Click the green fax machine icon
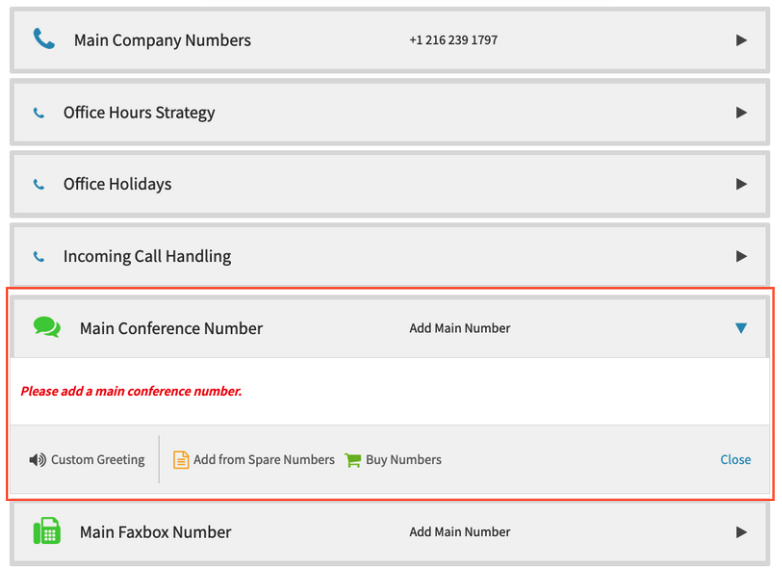Image resolution: width=782 pixels, height=576 pixels. [47, 531]
